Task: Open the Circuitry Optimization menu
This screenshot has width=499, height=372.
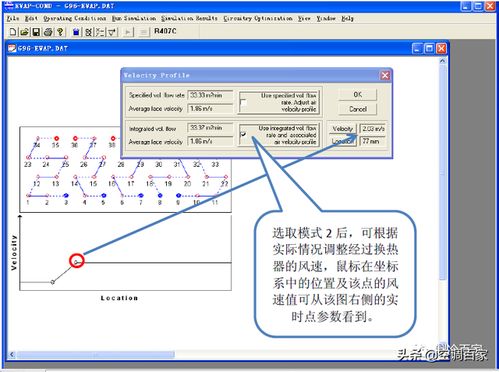Action: pyautogui.click(x=258, y=18)
